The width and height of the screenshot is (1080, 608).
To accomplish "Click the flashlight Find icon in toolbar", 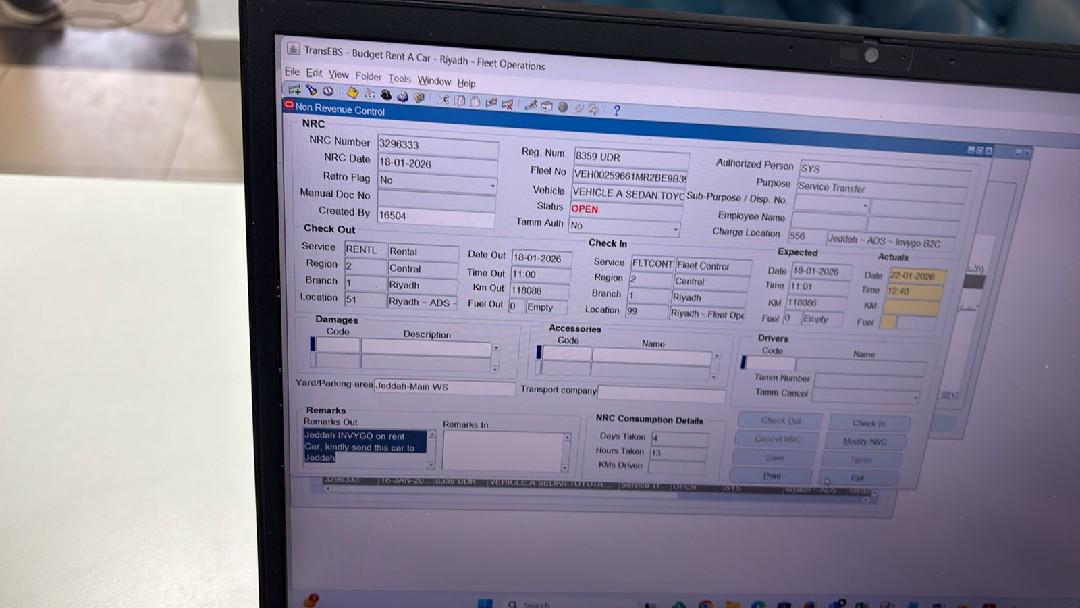I will [x=310, y=91].
